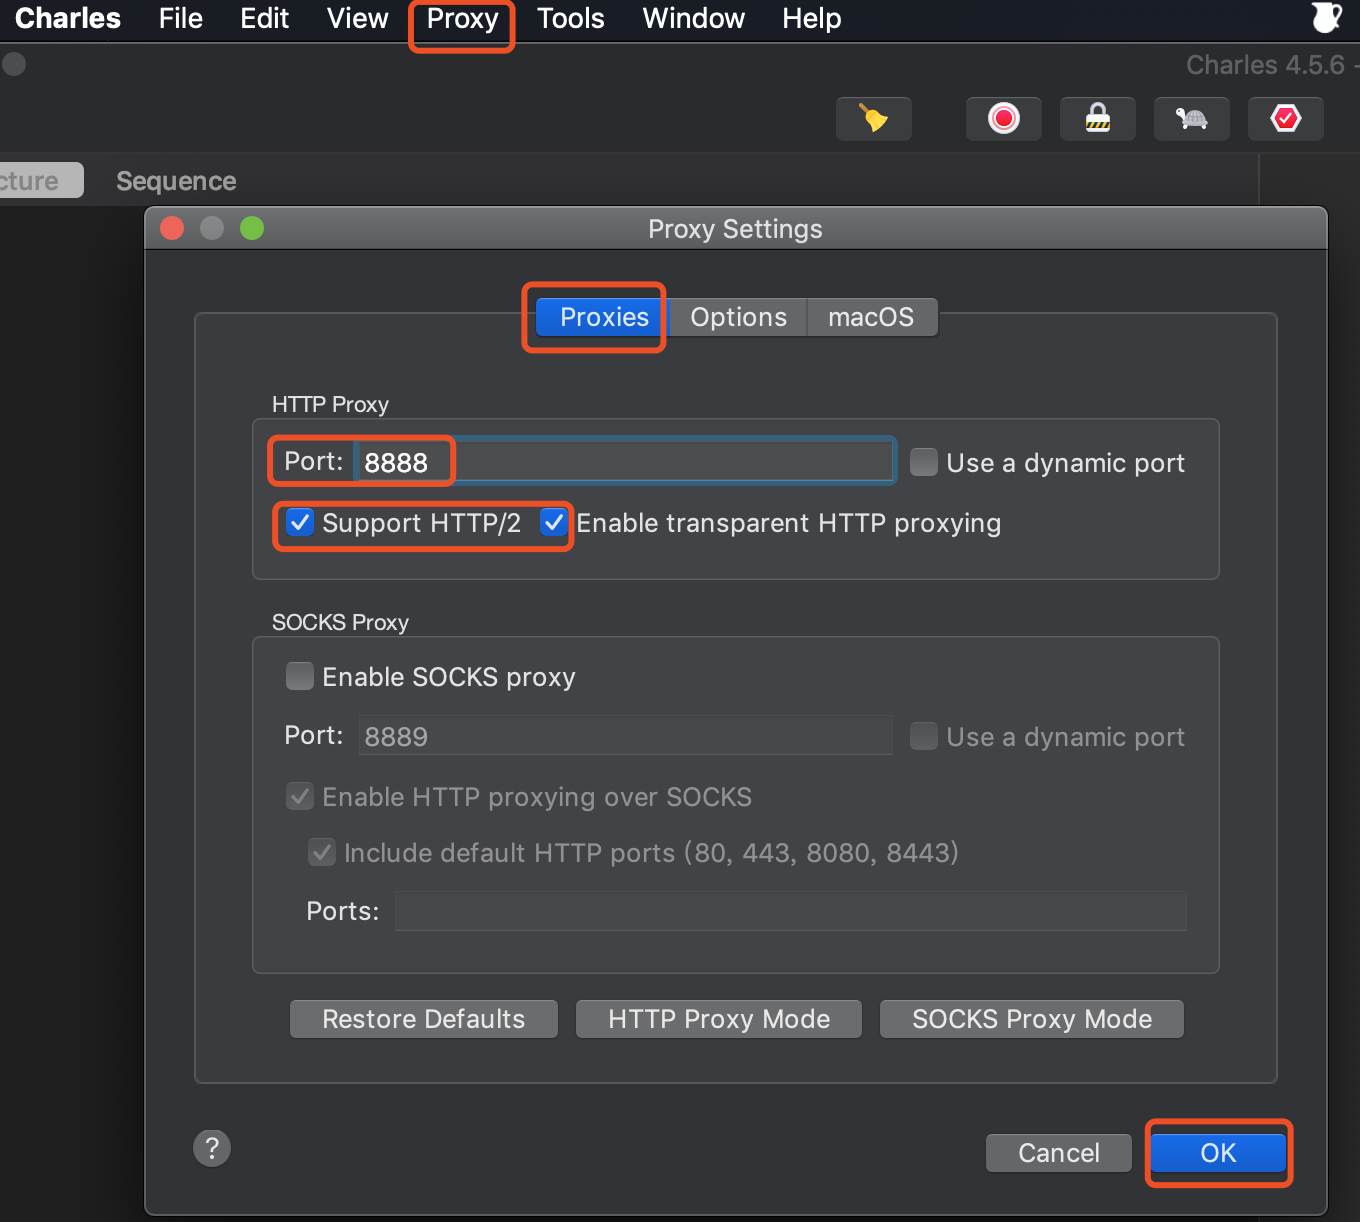Close Proxy Settings with red button
This screenshot has width=1360, height=1222.
click(172, 228)
